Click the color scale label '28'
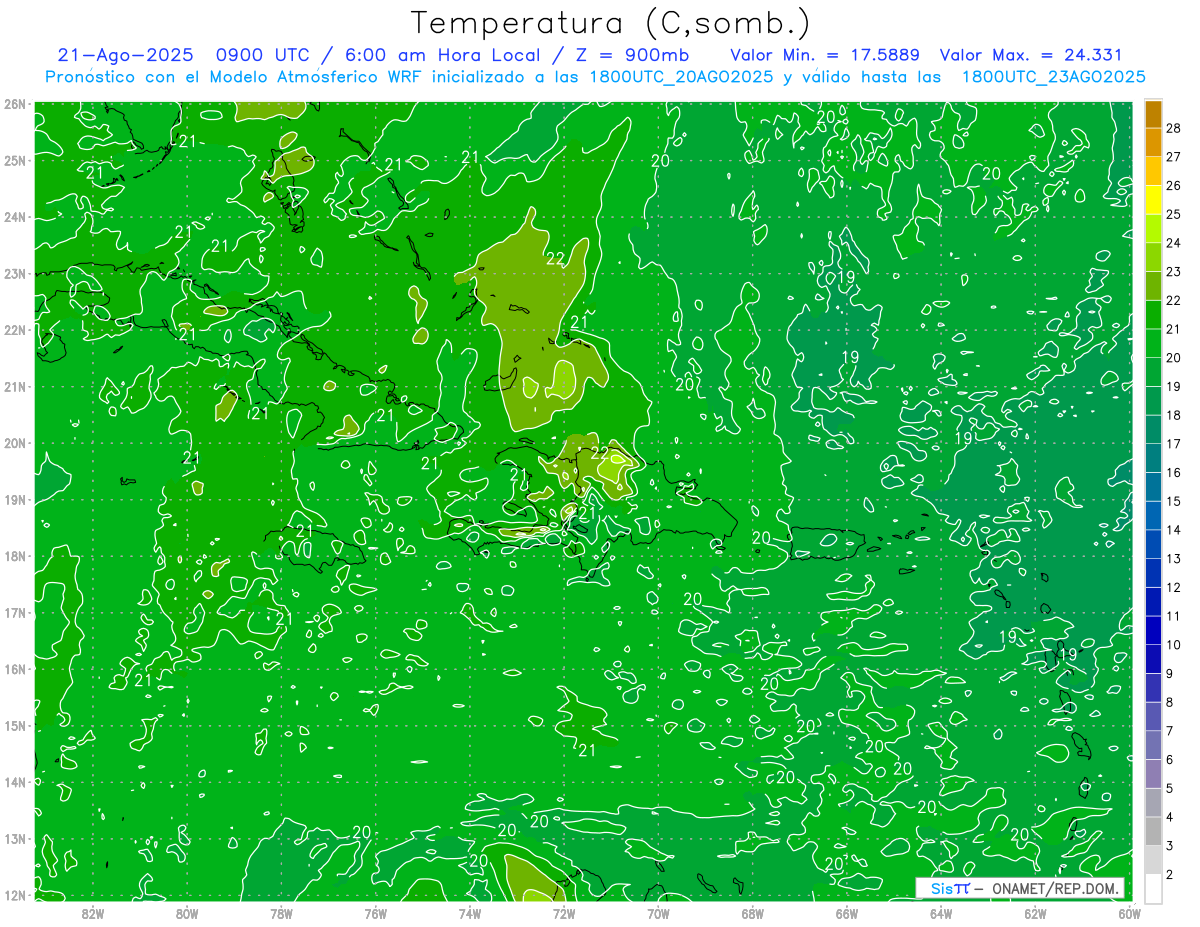1200x927 pixels. tap(1174, 127)
